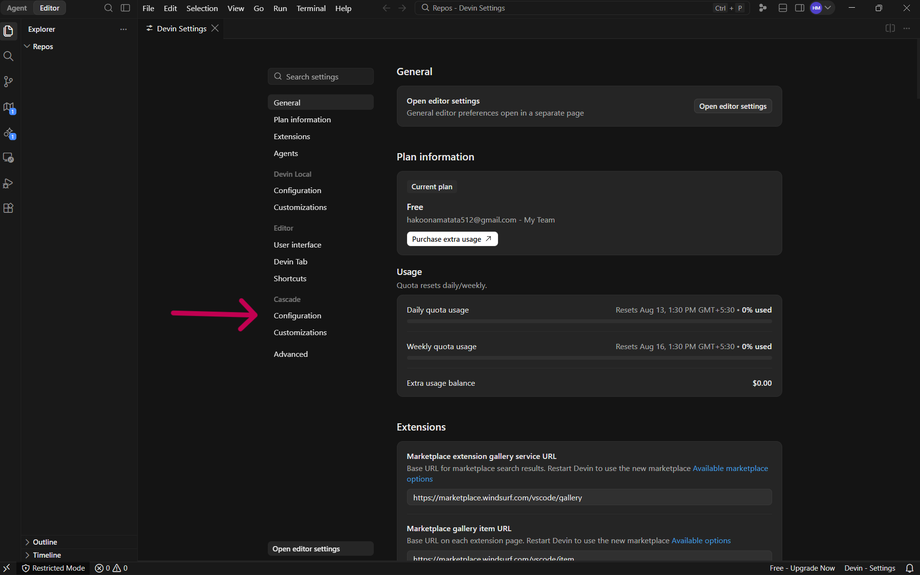Screen dimensions: 920x575
Task: Open Available options link for gallery item URL
Action: point(701,540)
